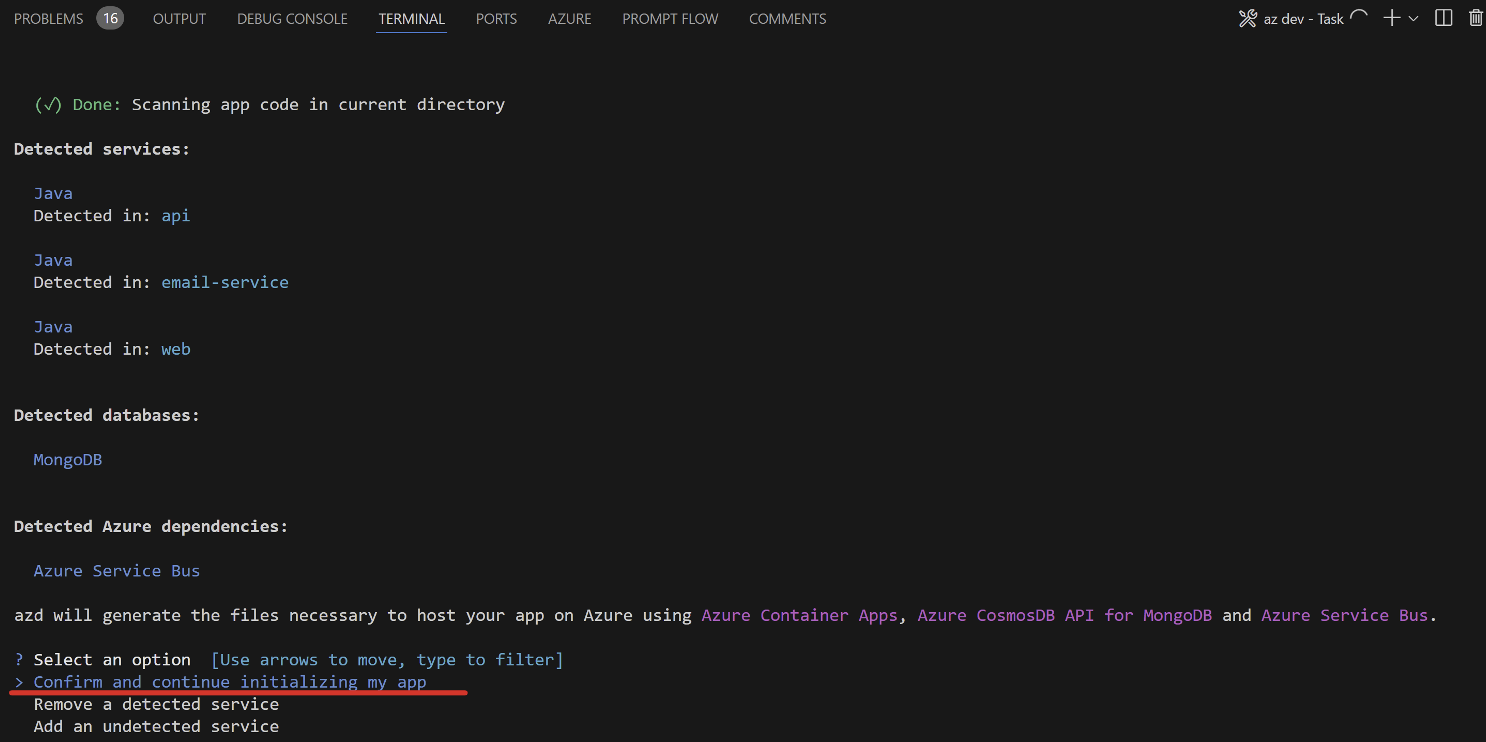The image size is (1486, 742).
Task: Switch to the PROBLEMS tab
Action: [x=49, y=19]
